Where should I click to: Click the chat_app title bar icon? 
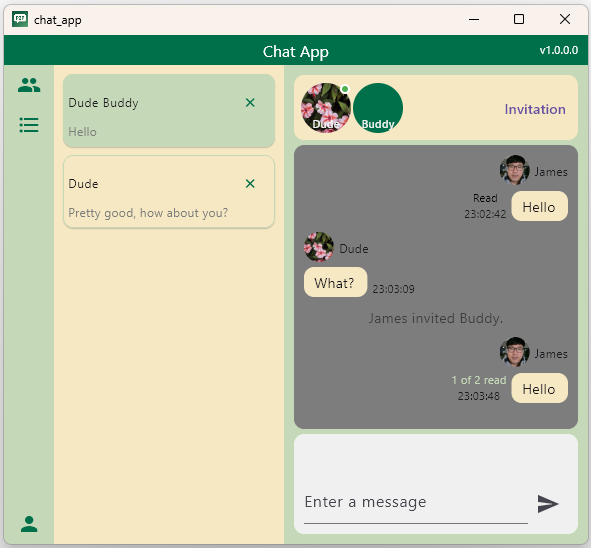20,19
